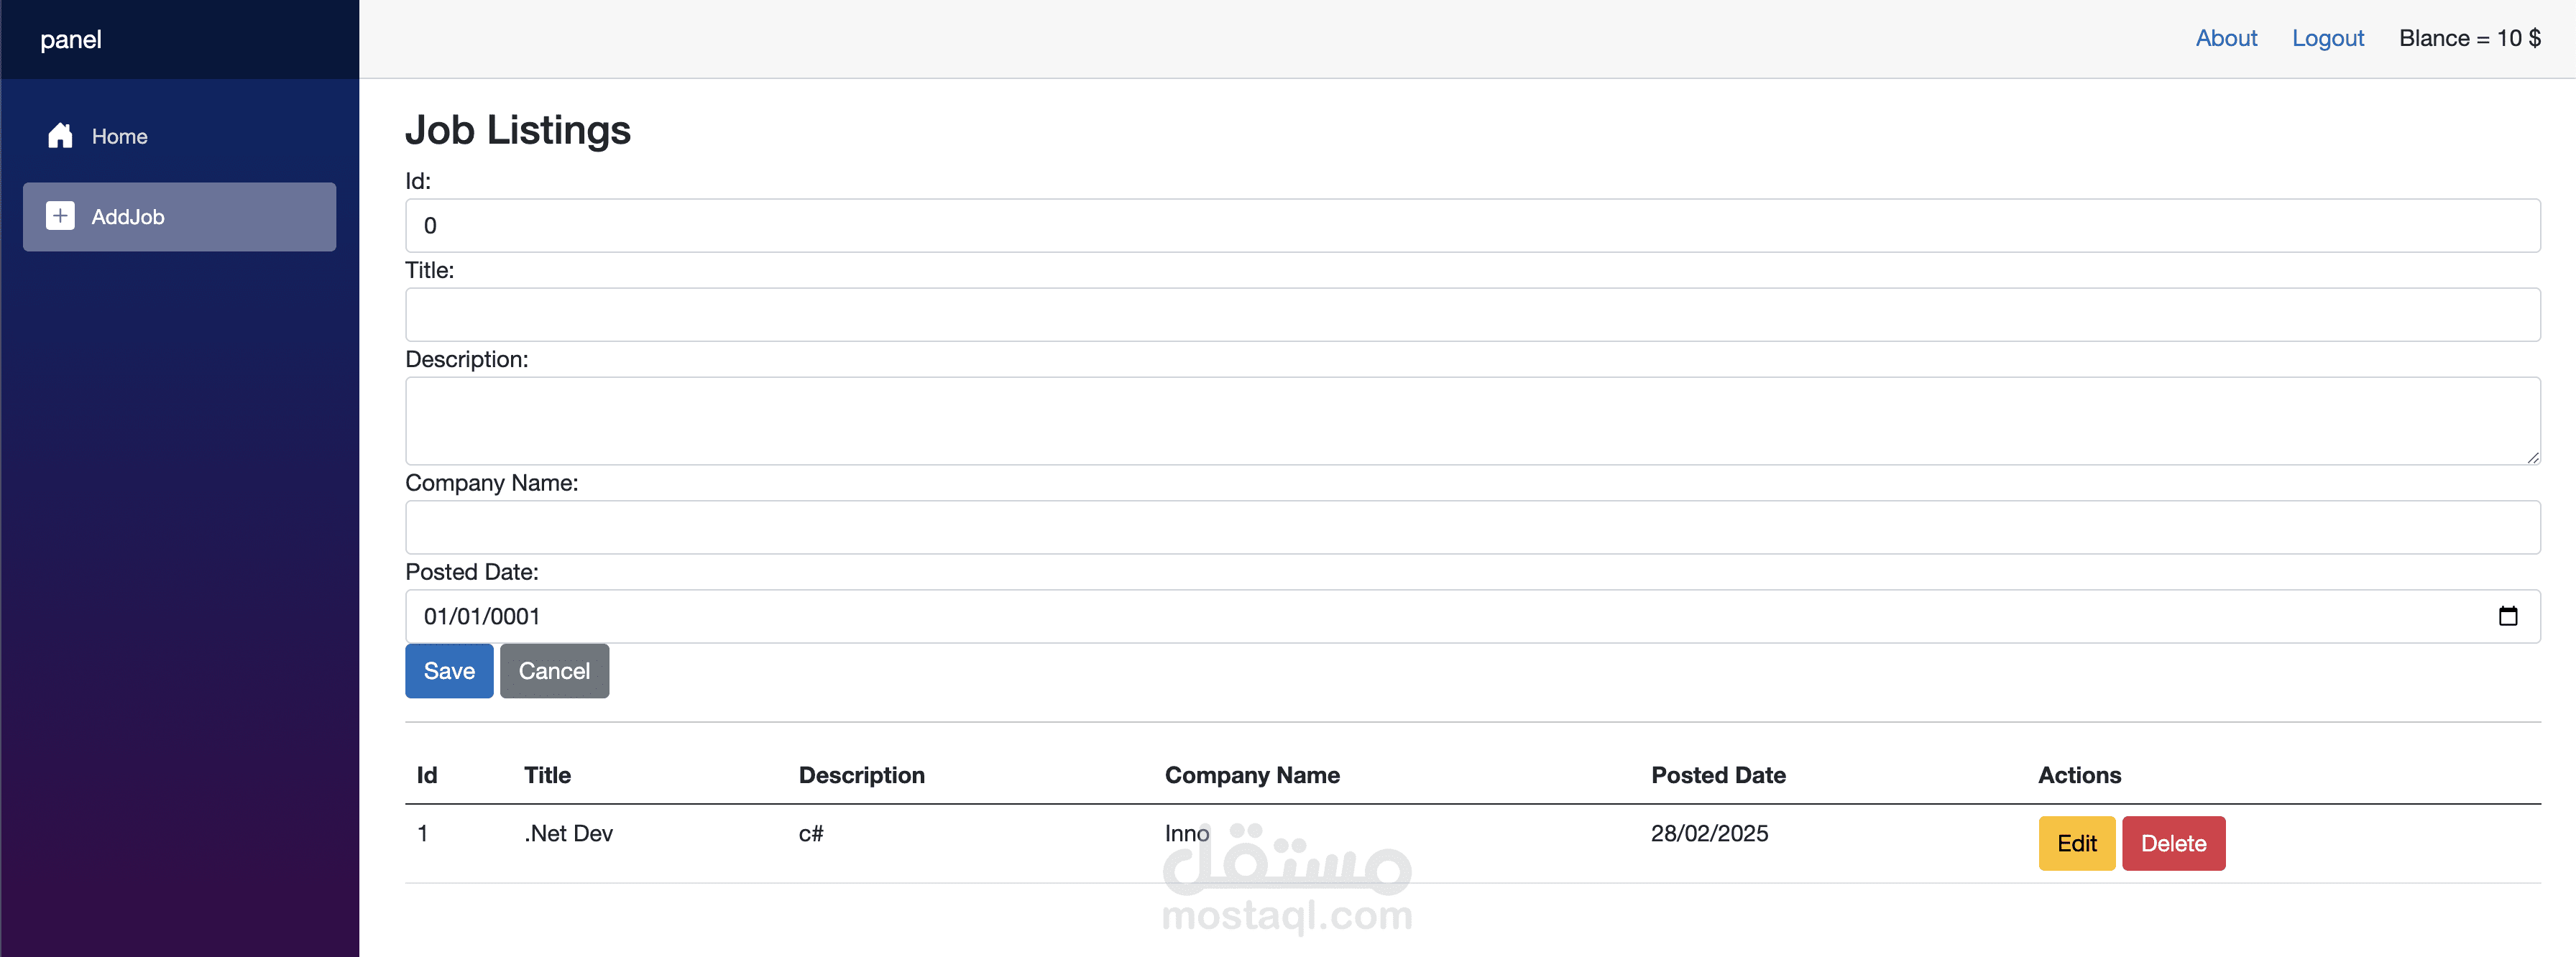Focus the Id input field

[x=1471, y=226]
